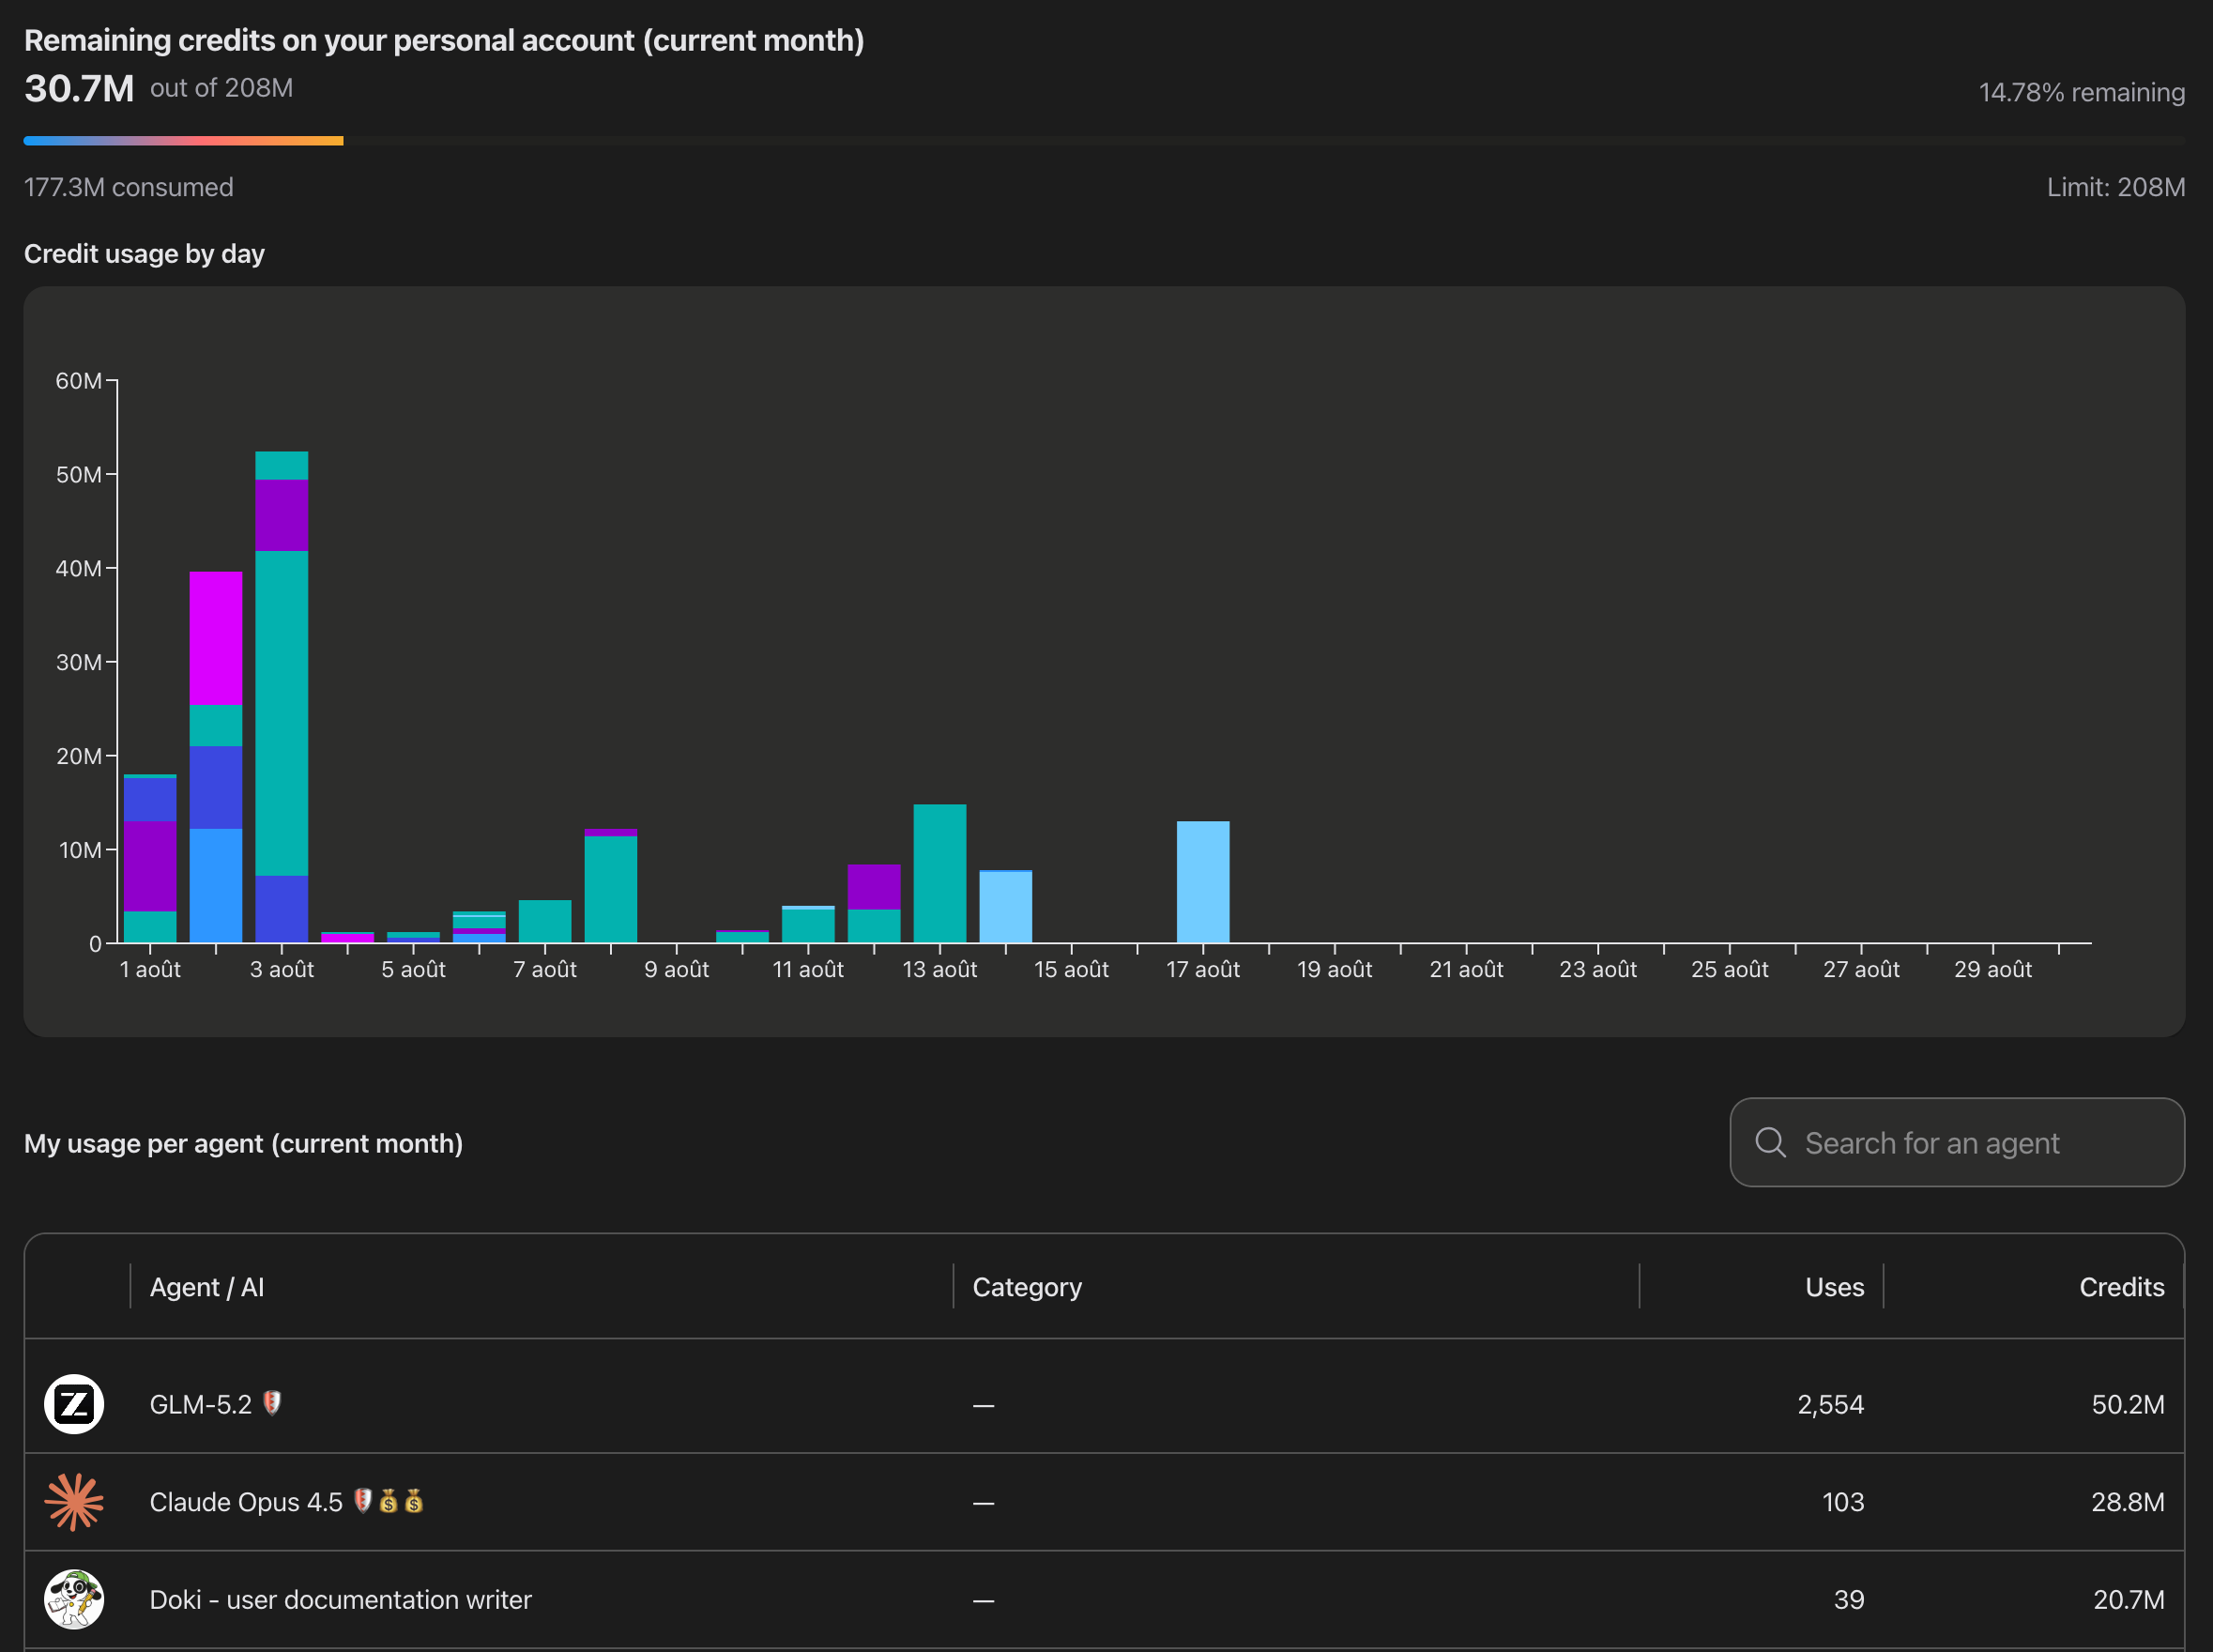
Task: Click the shield badge beside Claude Opus 4.5
Action: [363, 1500]
